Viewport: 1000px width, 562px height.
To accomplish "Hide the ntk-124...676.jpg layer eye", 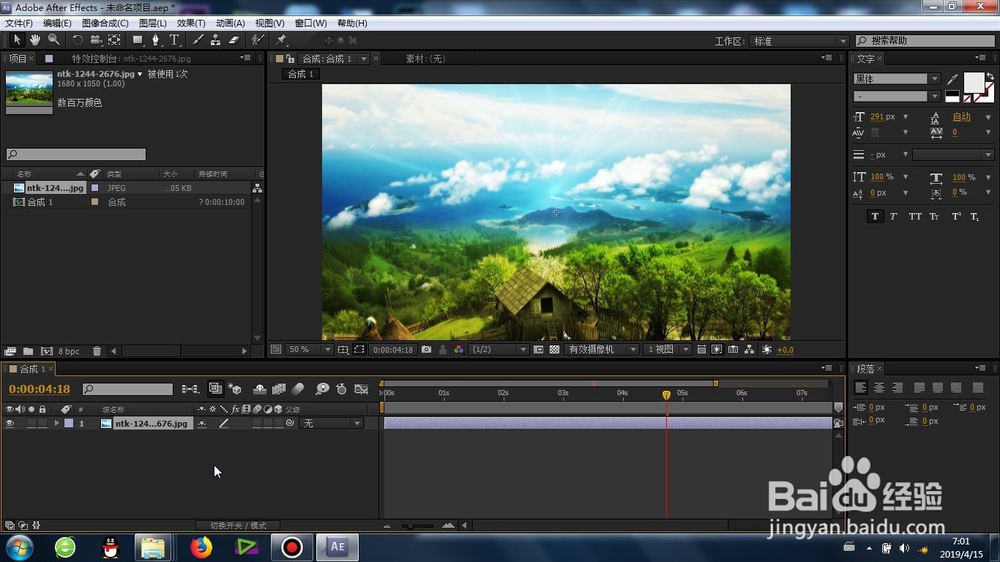I will pyautogui.click(x=10, y=423).
